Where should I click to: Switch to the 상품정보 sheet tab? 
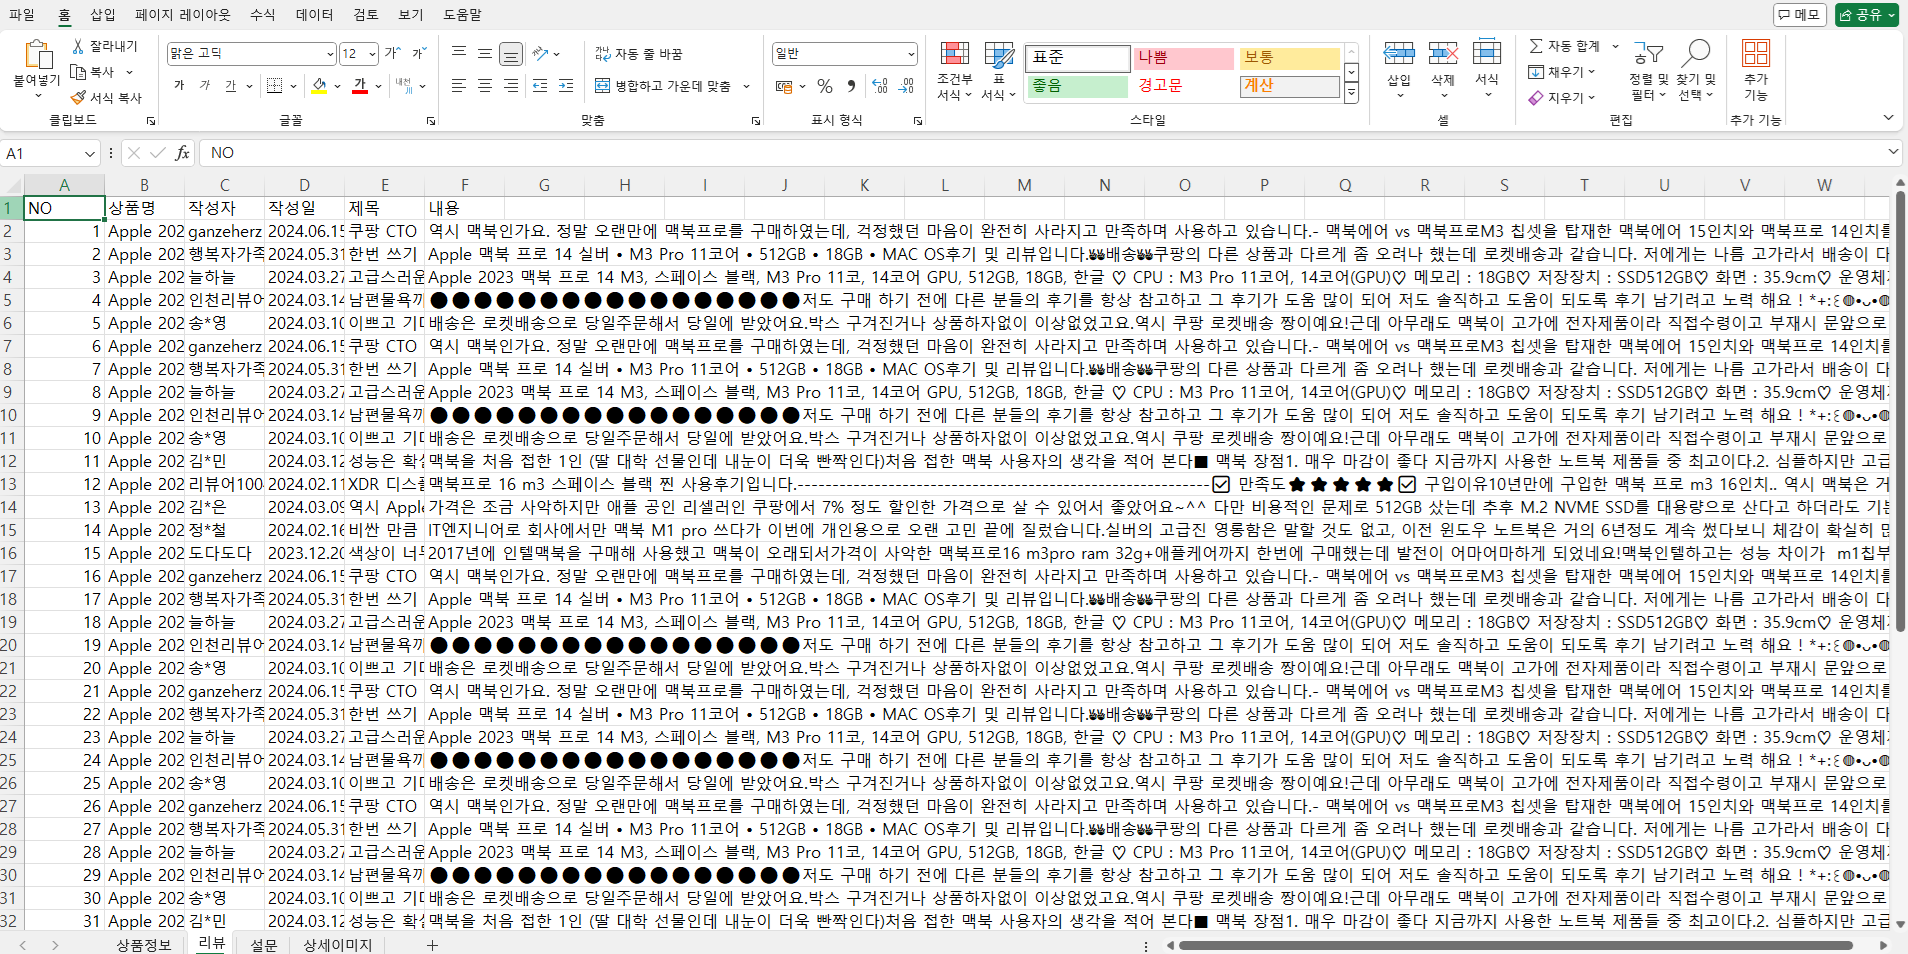(144, 944)
